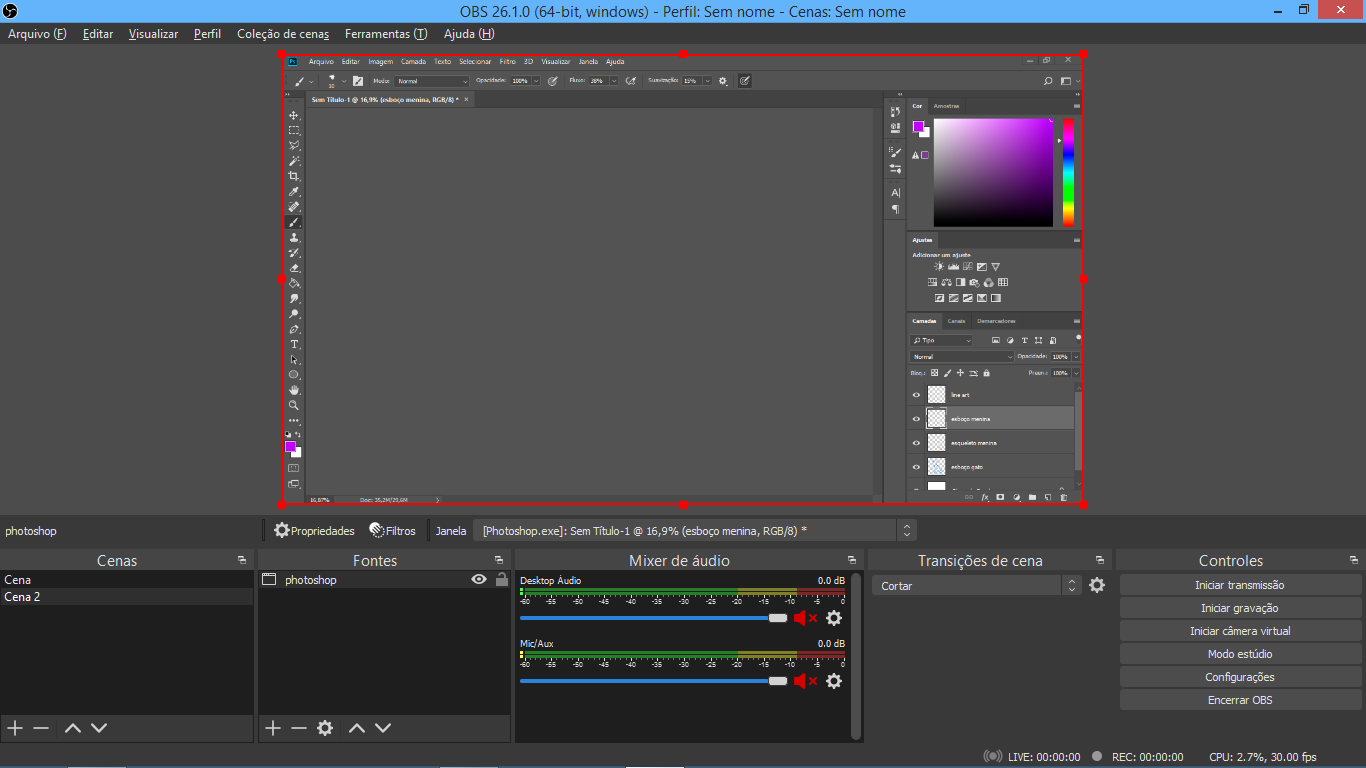Move the photoshop source up in Fontes
1366x768 pixels.
click(x=357, y=728)
